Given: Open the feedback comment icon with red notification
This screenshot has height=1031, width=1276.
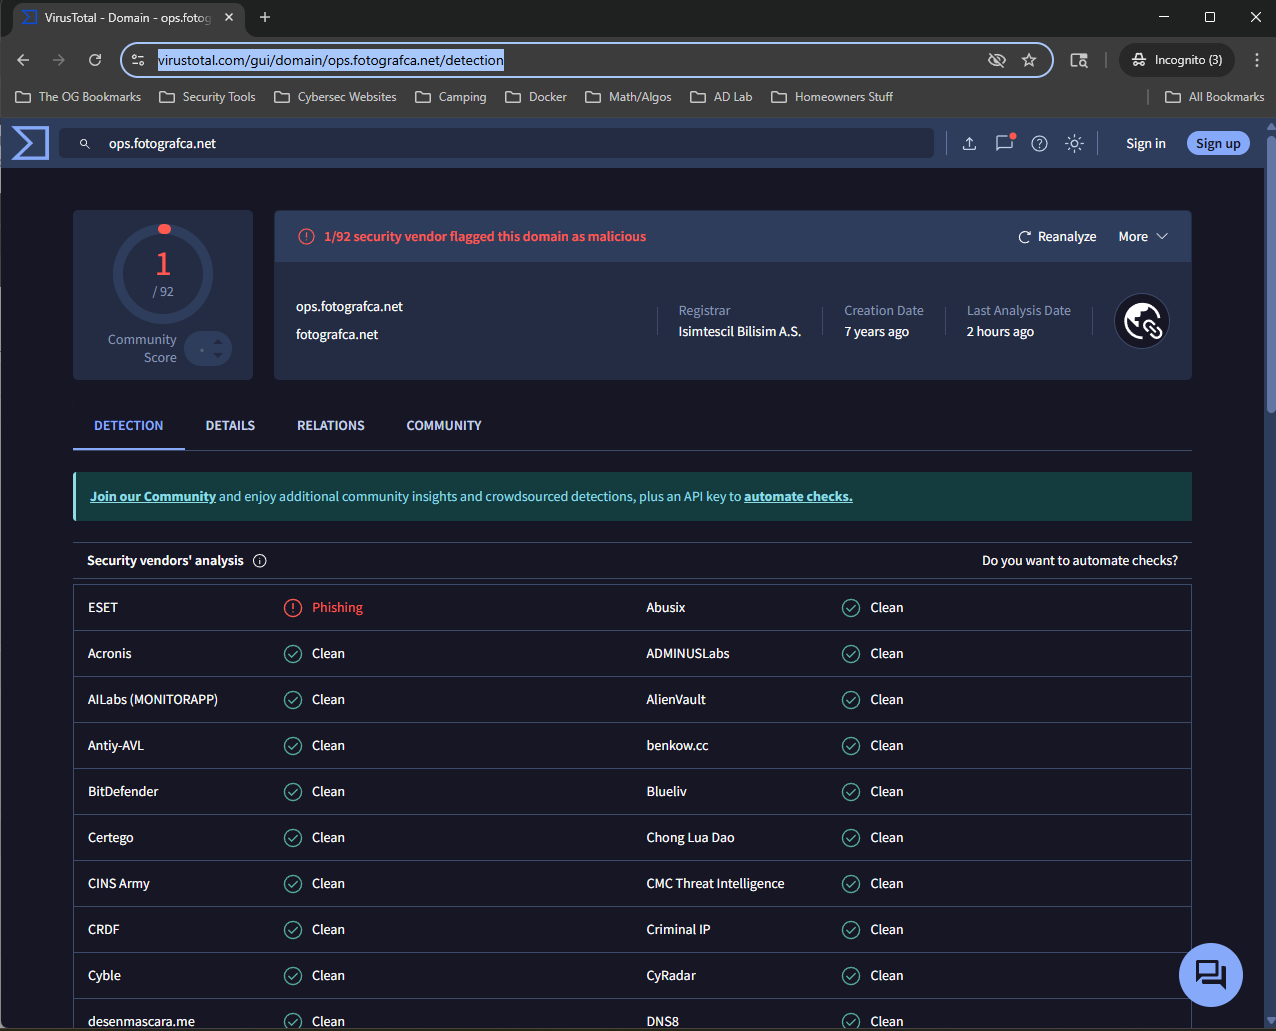Looking at the screenshot, I should point(1004,143).
